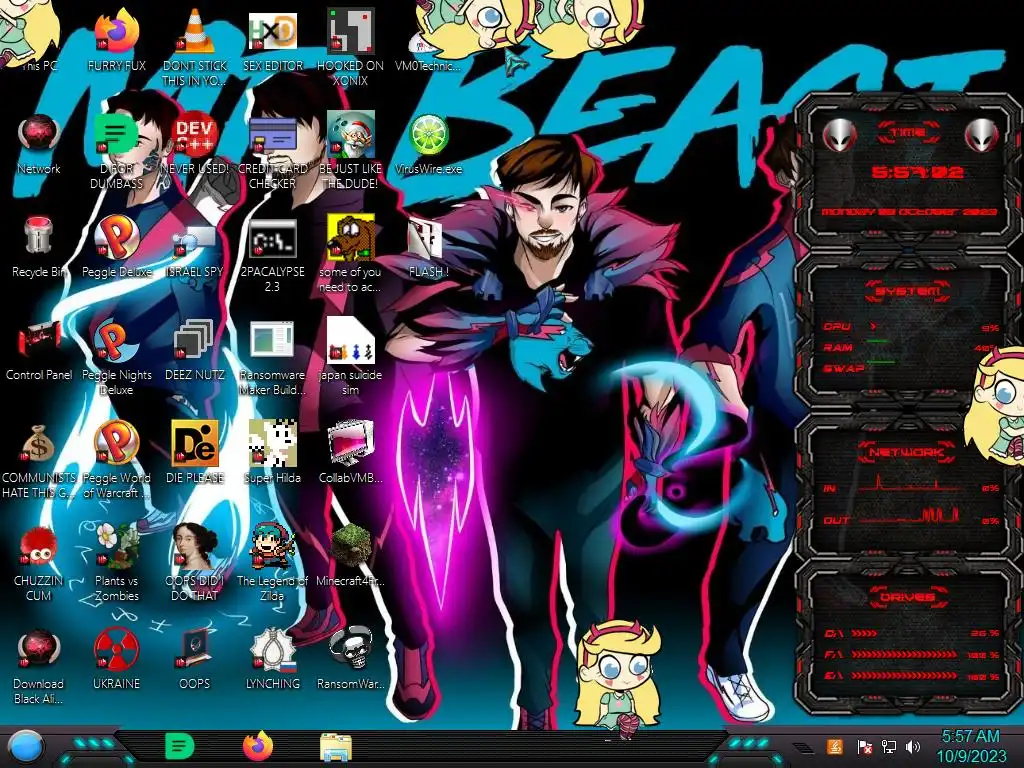Click the VM0Technic... desktop label
Viewport: 1024px width, 768px height.
428,66
